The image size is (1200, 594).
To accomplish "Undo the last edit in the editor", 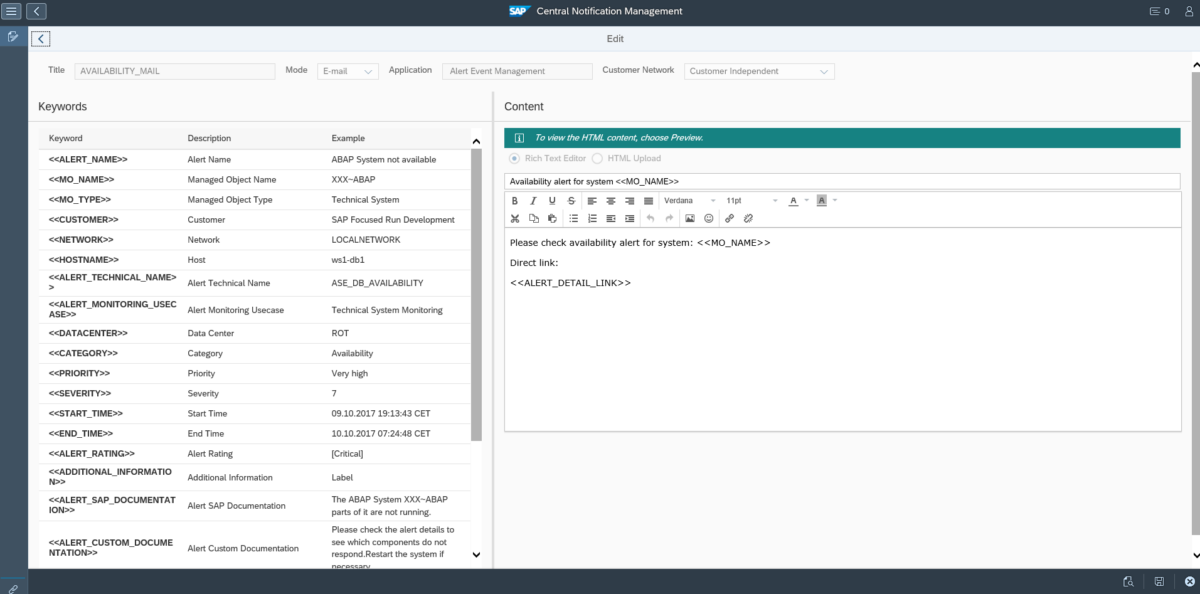I will click(650, 218).
